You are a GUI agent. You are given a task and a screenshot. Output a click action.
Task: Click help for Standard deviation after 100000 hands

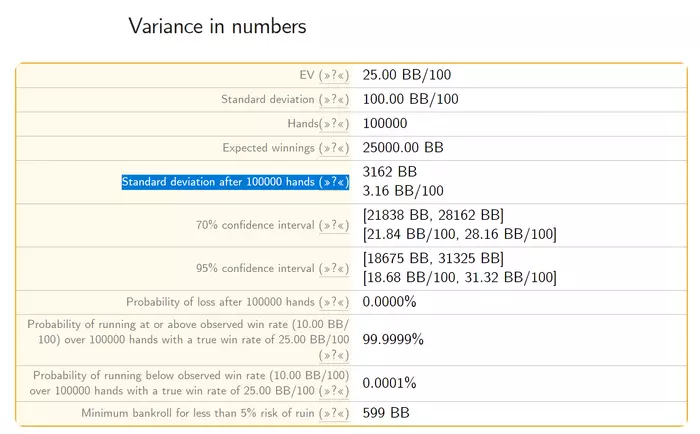pos(334,182)
